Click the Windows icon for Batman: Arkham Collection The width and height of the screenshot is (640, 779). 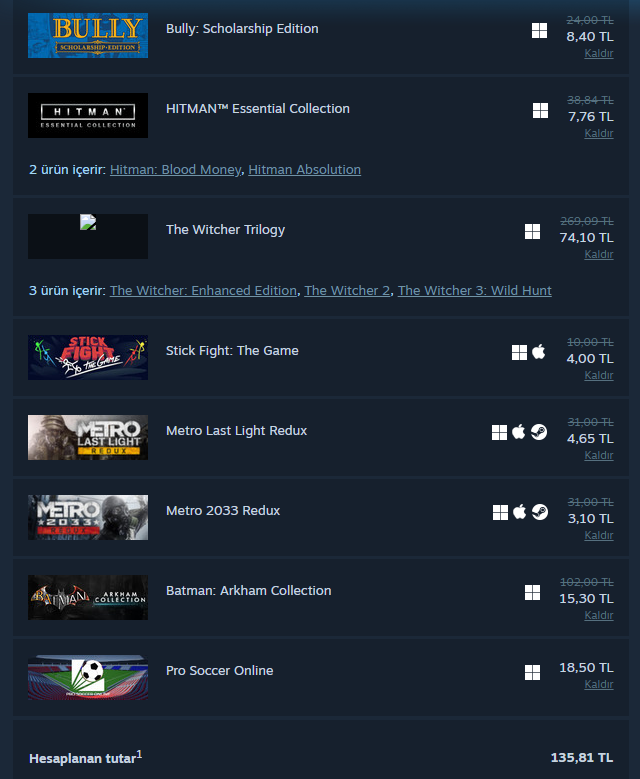tap(532, 592)
